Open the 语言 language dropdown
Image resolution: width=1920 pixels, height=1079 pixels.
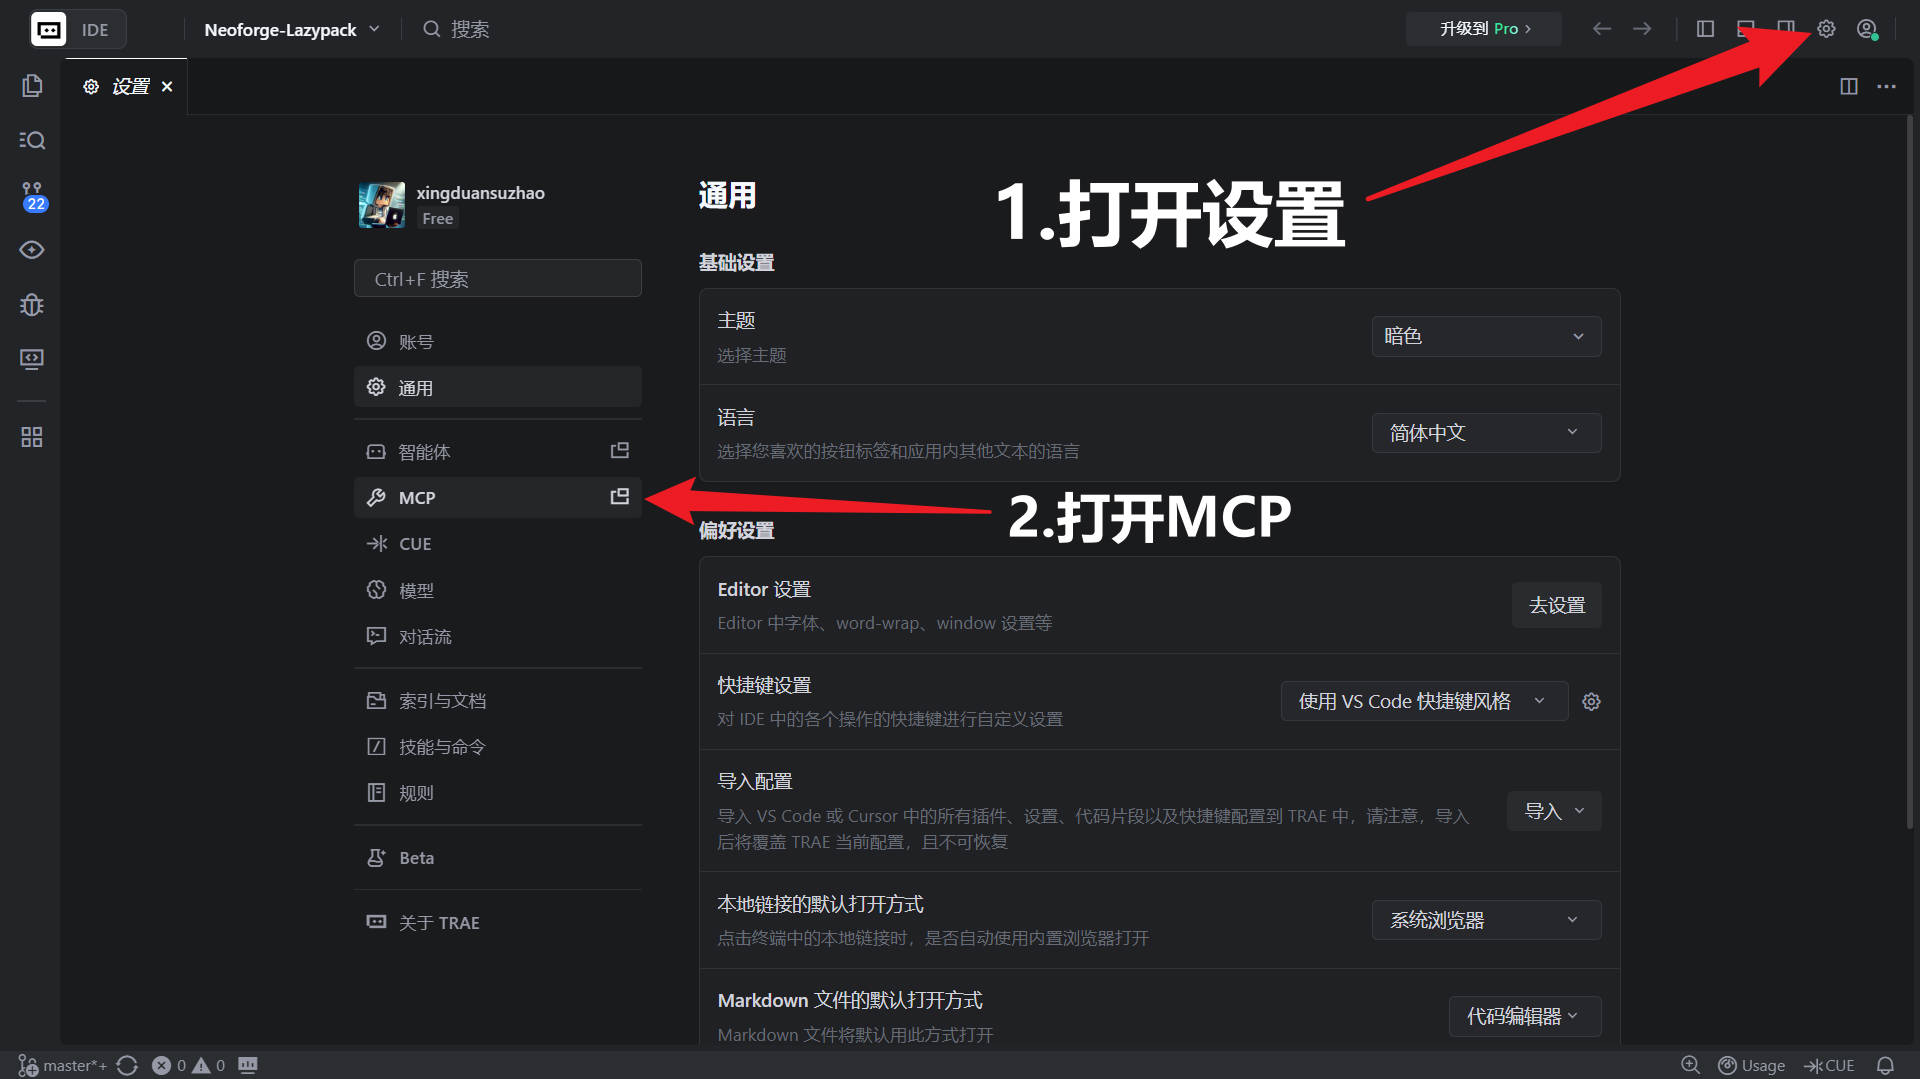click(x=1486, y=433)
